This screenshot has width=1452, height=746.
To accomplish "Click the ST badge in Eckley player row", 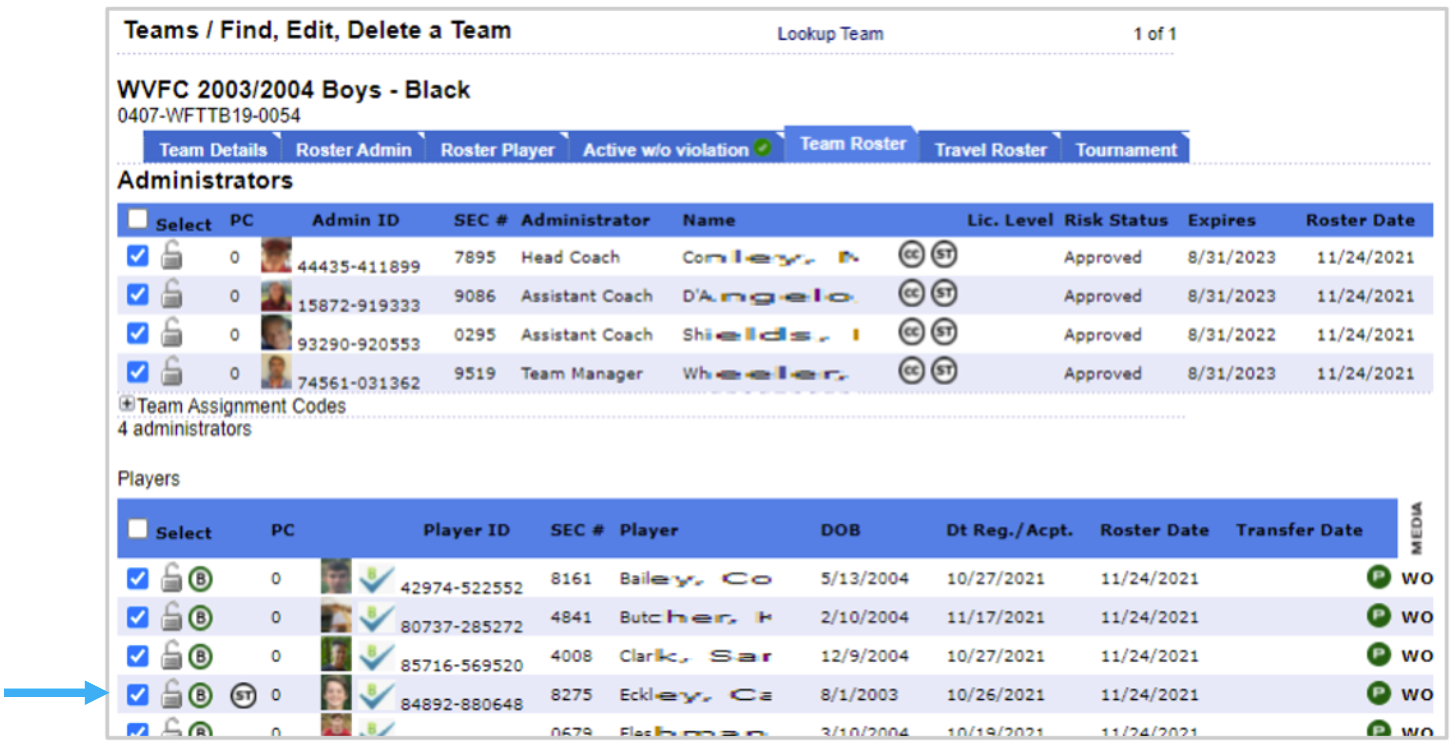I will tap(243, 695).
